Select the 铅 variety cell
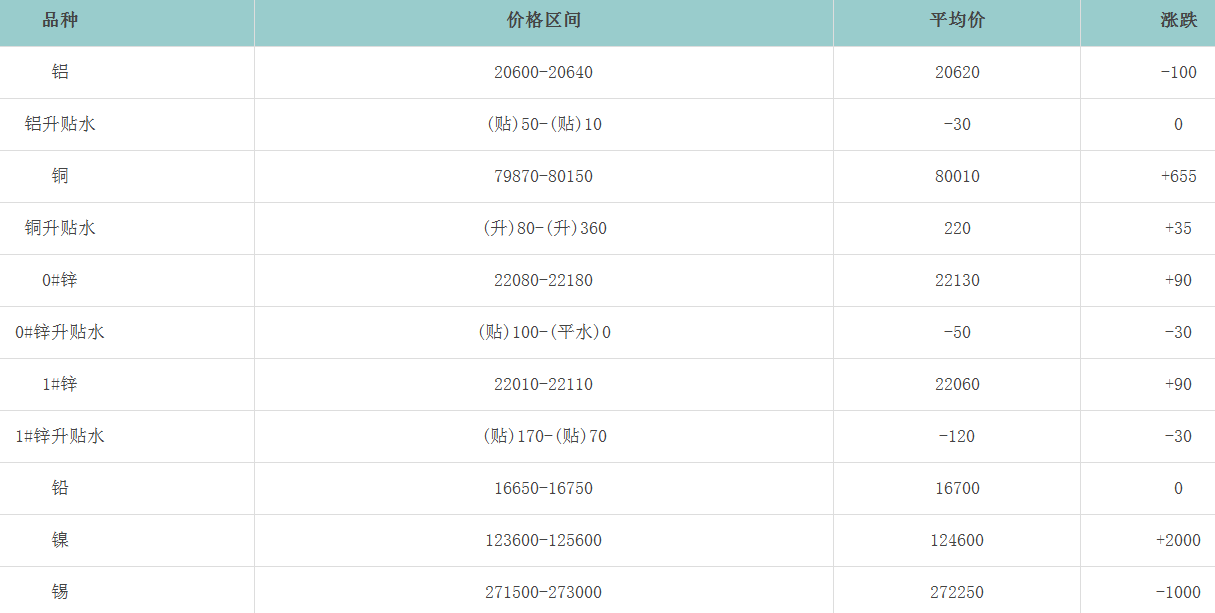The width and height of the screenshot is (1215, 613). (60, 489)
